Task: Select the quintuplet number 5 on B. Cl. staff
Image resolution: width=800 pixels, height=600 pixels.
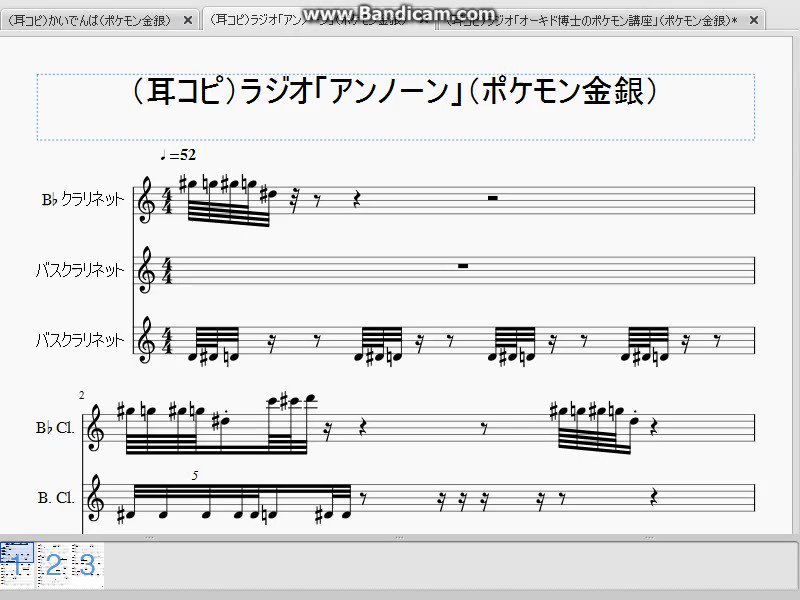Action: coord(195,476)
